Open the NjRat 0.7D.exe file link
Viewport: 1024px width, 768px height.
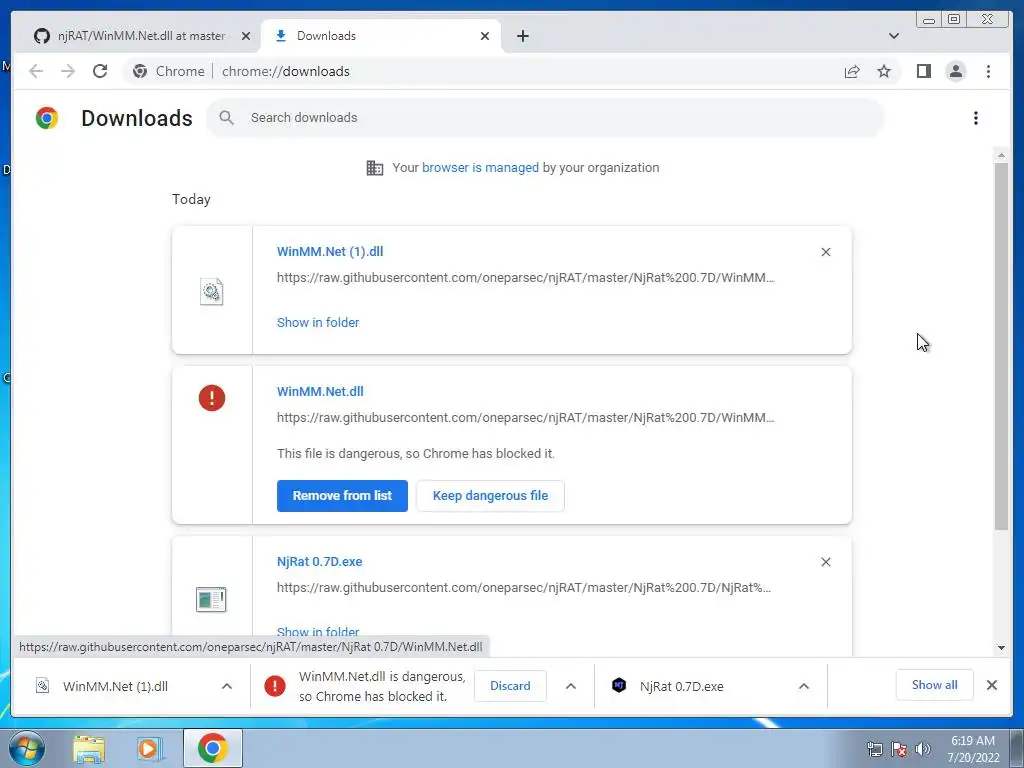pos(319,562)
